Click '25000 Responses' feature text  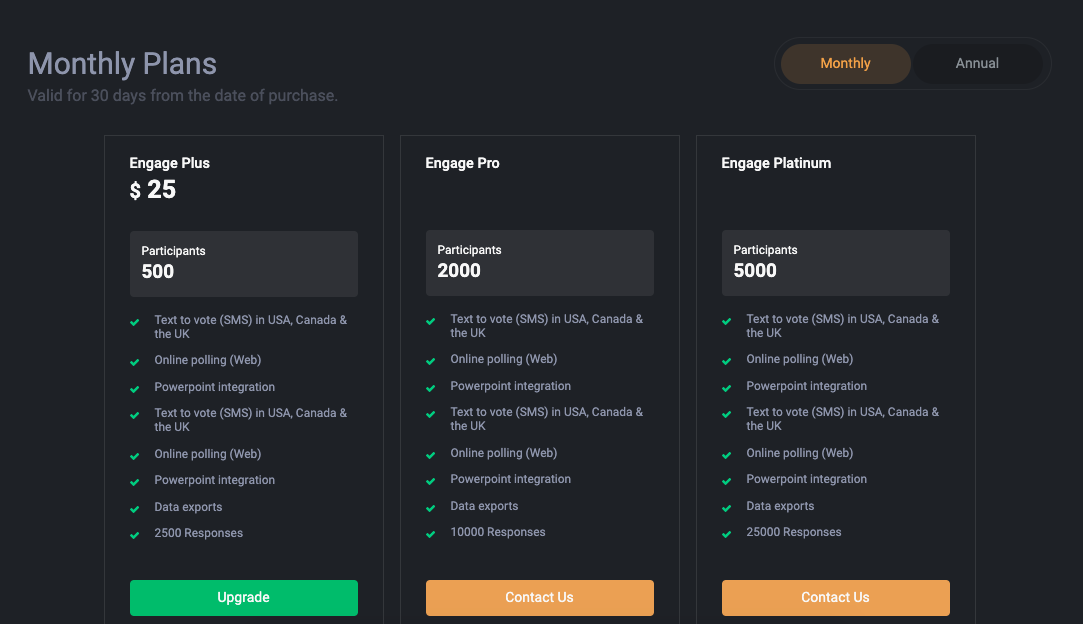(x=794, y=532)
